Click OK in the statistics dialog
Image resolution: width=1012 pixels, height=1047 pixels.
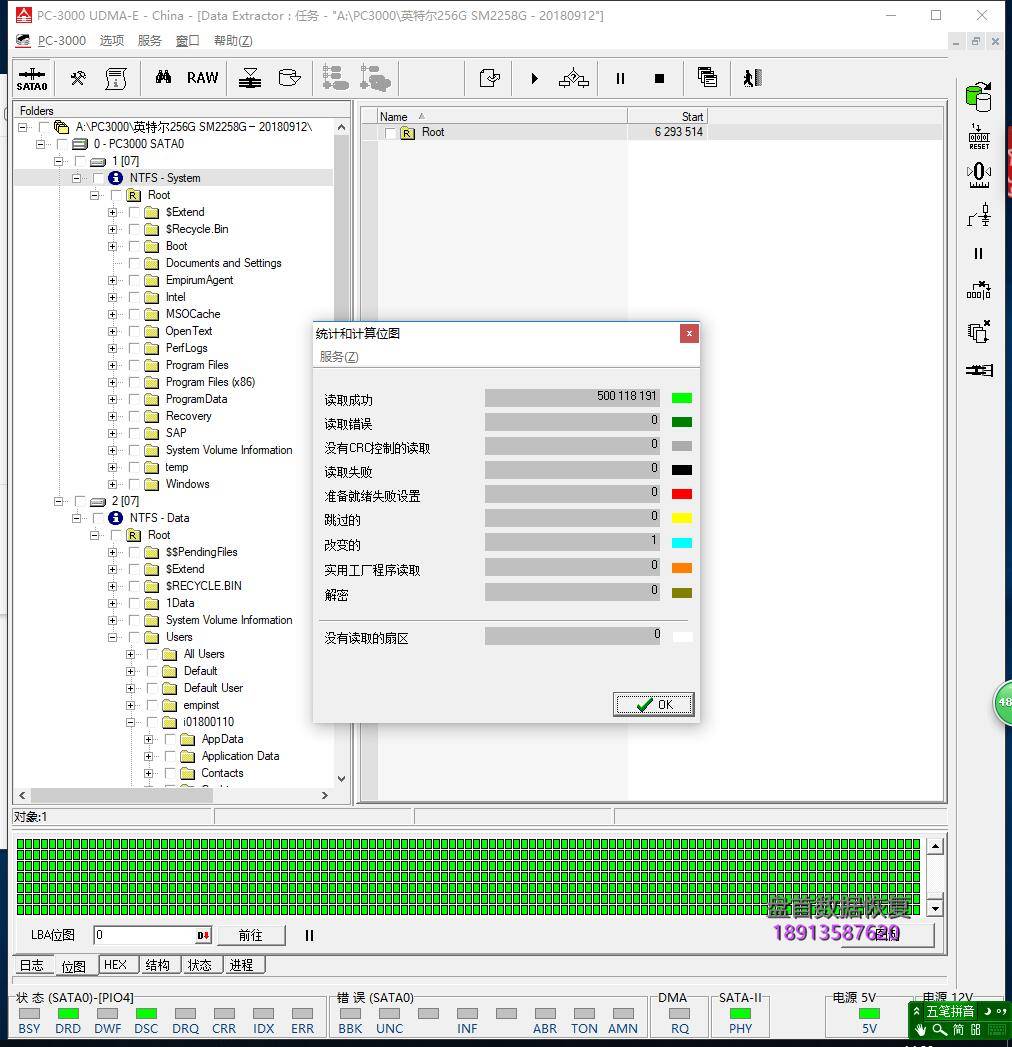653,704
